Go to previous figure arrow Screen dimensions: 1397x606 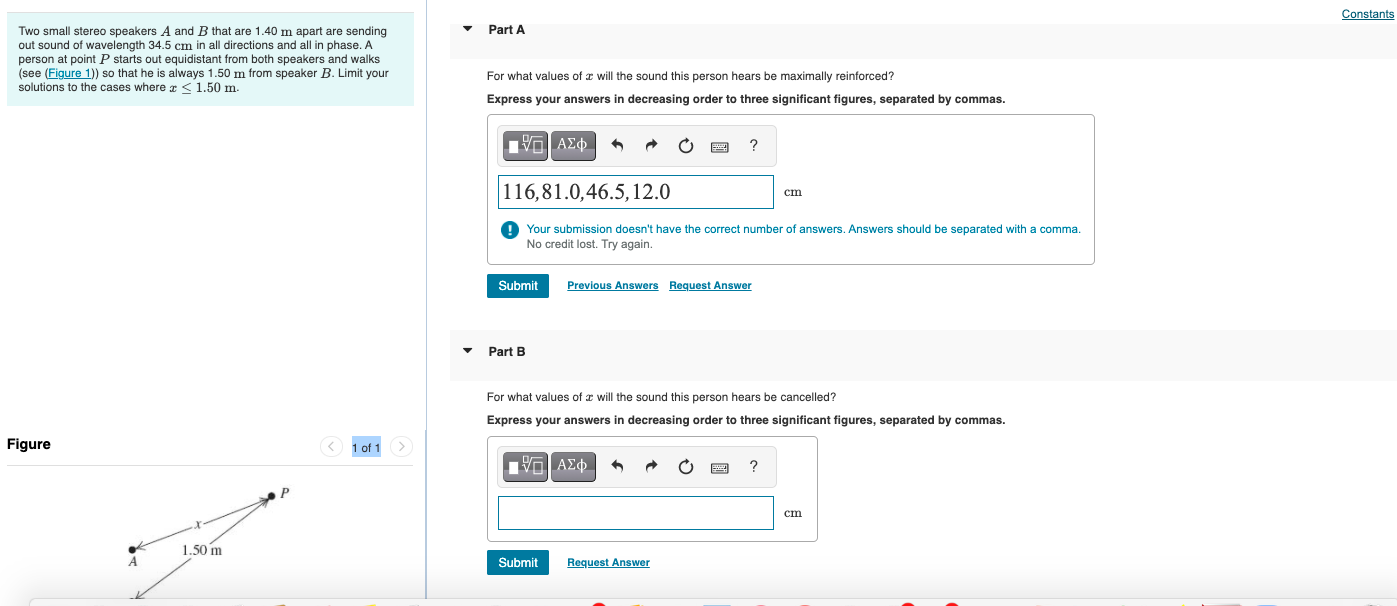pyautogui.click(x=331, y=447)
